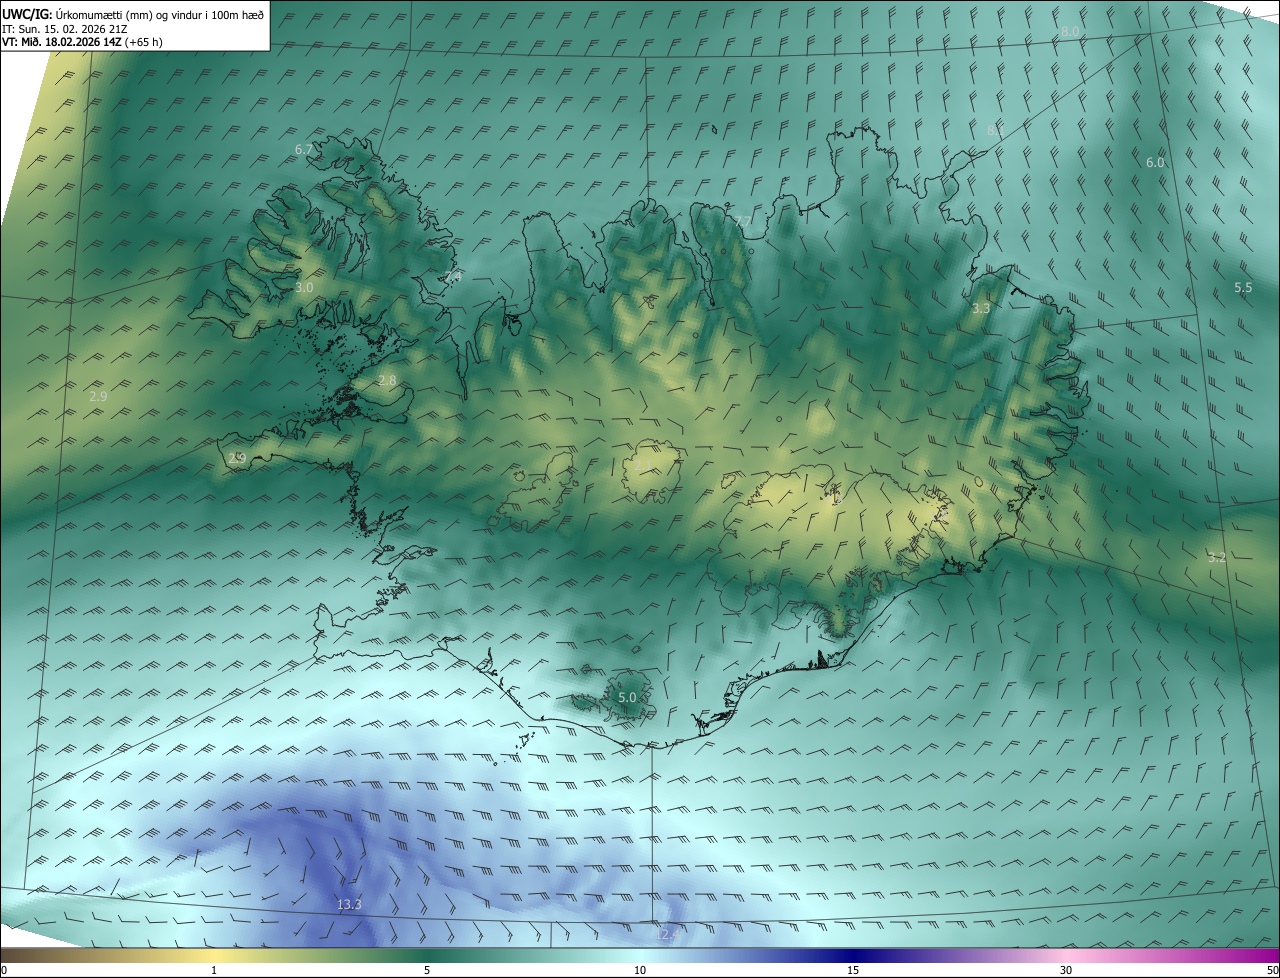Click the valid time line 'VT: Mið. 18.02.2026 14Z (+65 h)'

82,42
